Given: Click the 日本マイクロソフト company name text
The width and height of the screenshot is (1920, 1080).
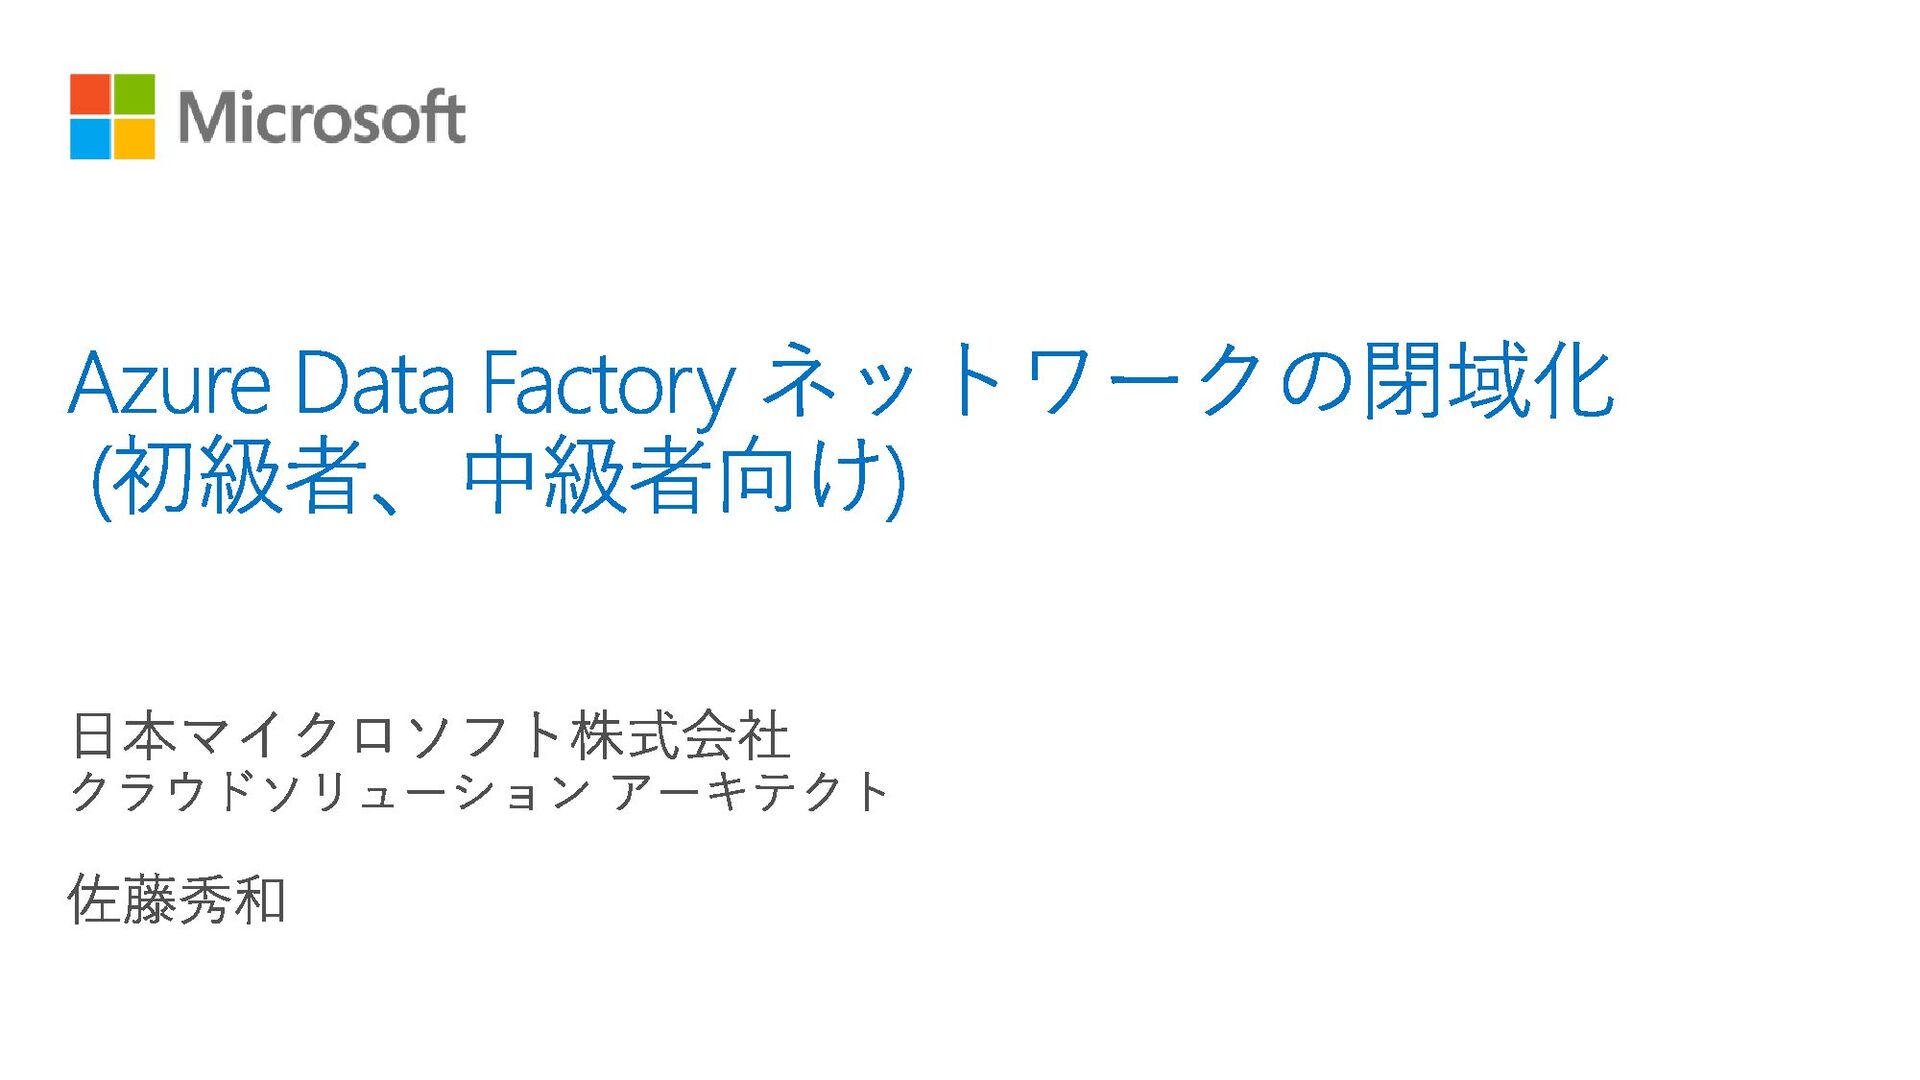Looking at the screenshot, I should (x=318, y=735).
